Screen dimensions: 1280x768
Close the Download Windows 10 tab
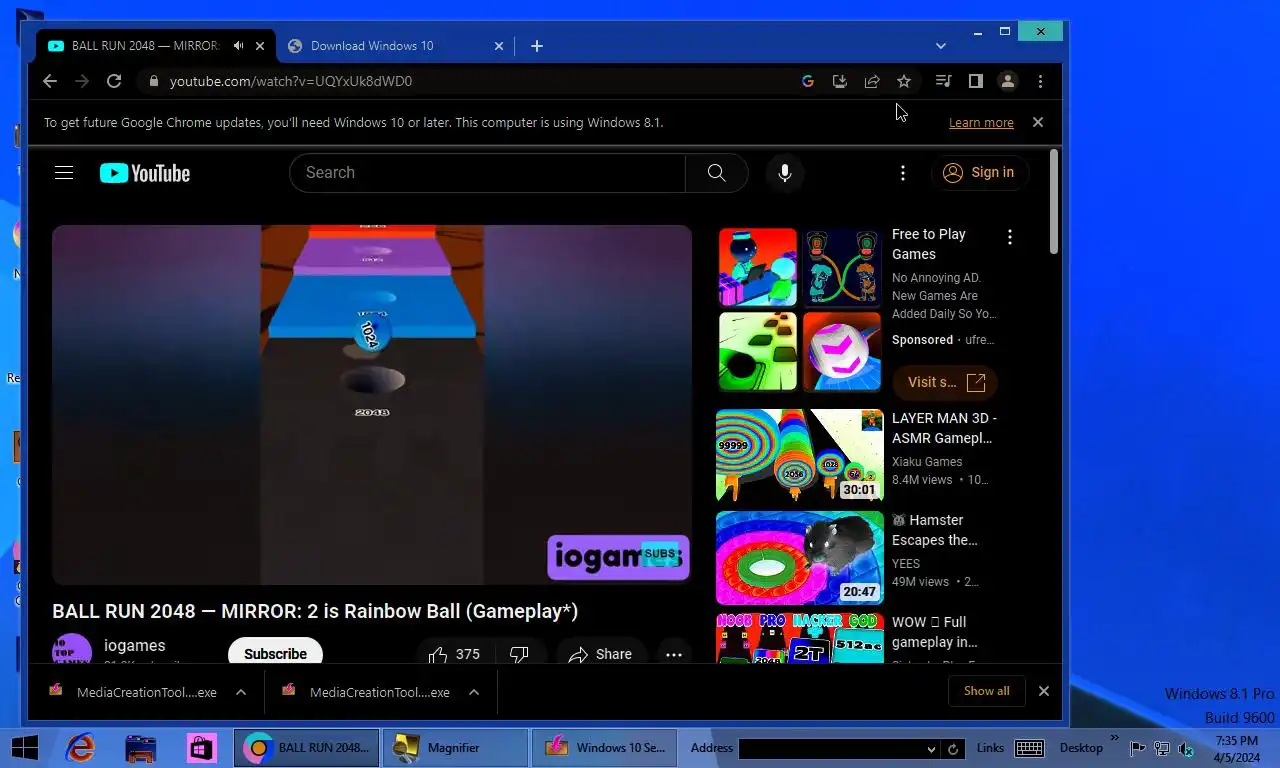[x=500, y=46]
